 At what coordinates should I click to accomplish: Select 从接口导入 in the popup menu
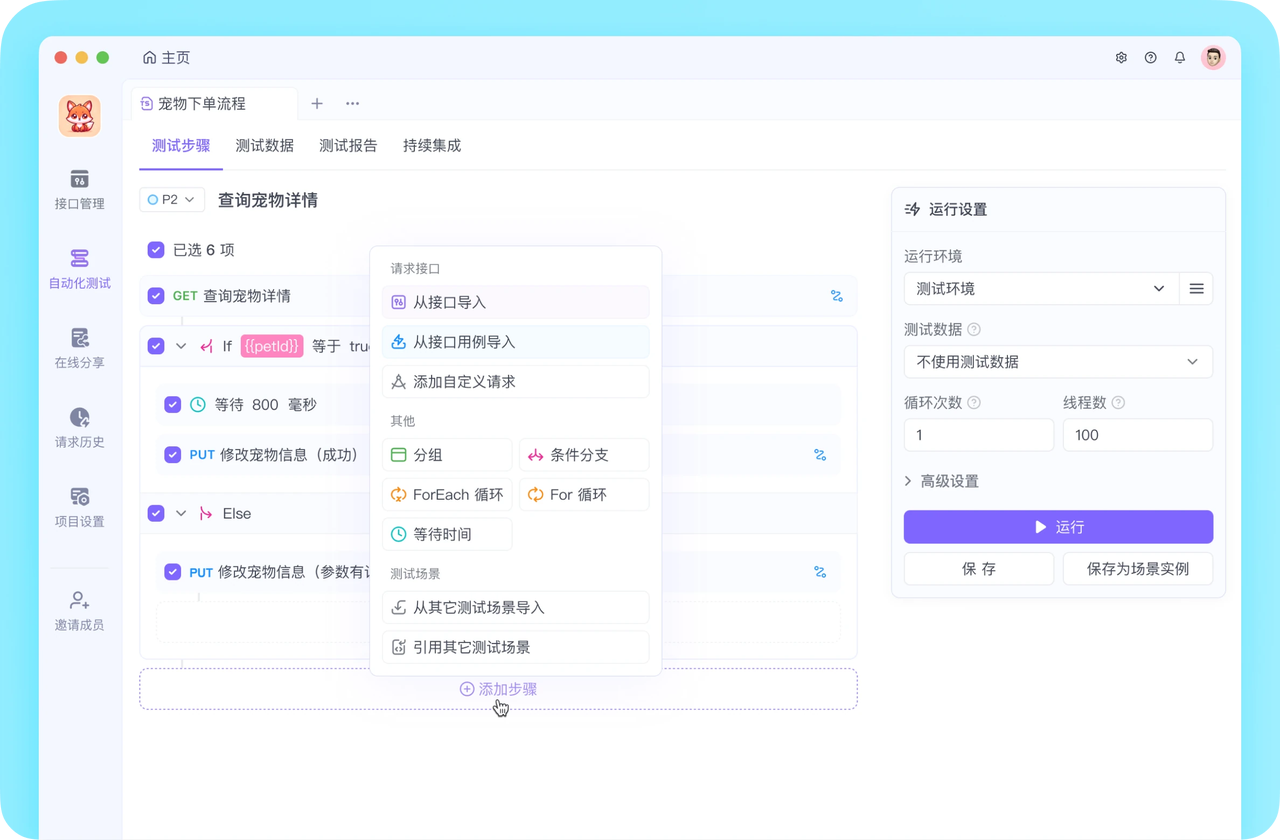(x=515, y=301)
